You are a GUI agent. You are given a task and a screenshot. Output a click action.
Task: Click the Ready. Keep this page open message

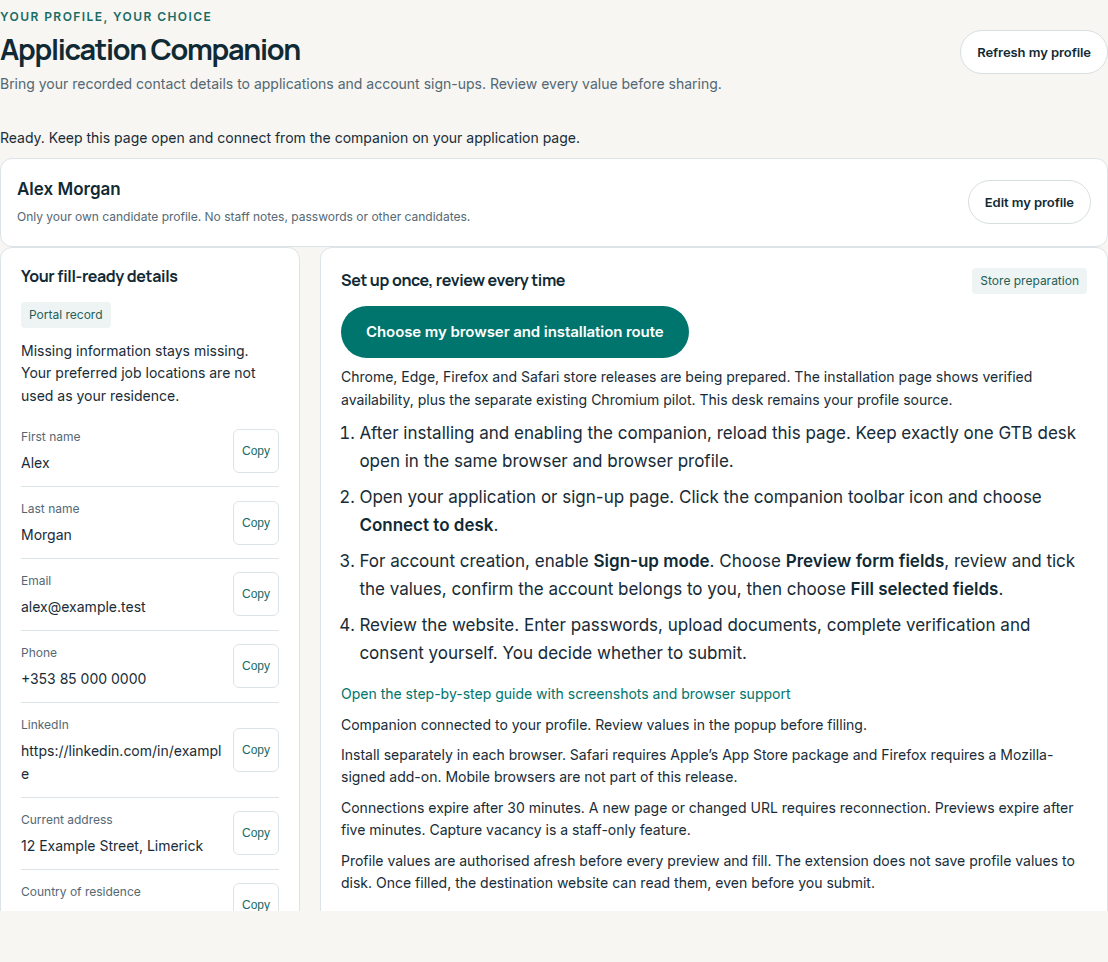[290, 138]
